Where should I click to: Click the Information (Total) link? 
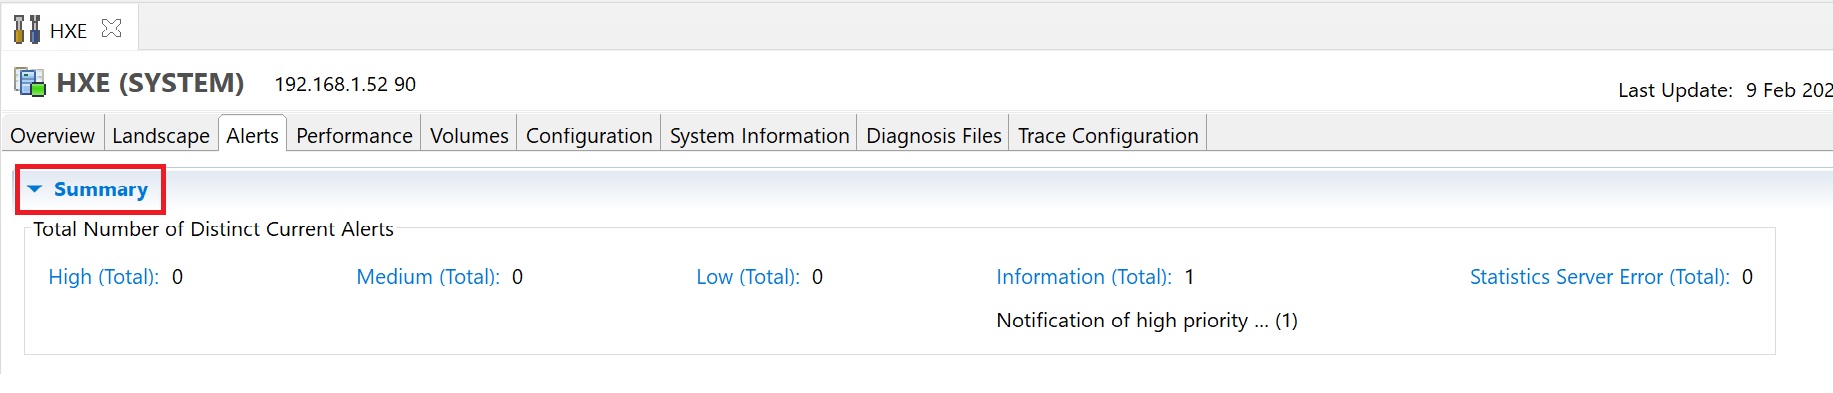click(1084, 277)
